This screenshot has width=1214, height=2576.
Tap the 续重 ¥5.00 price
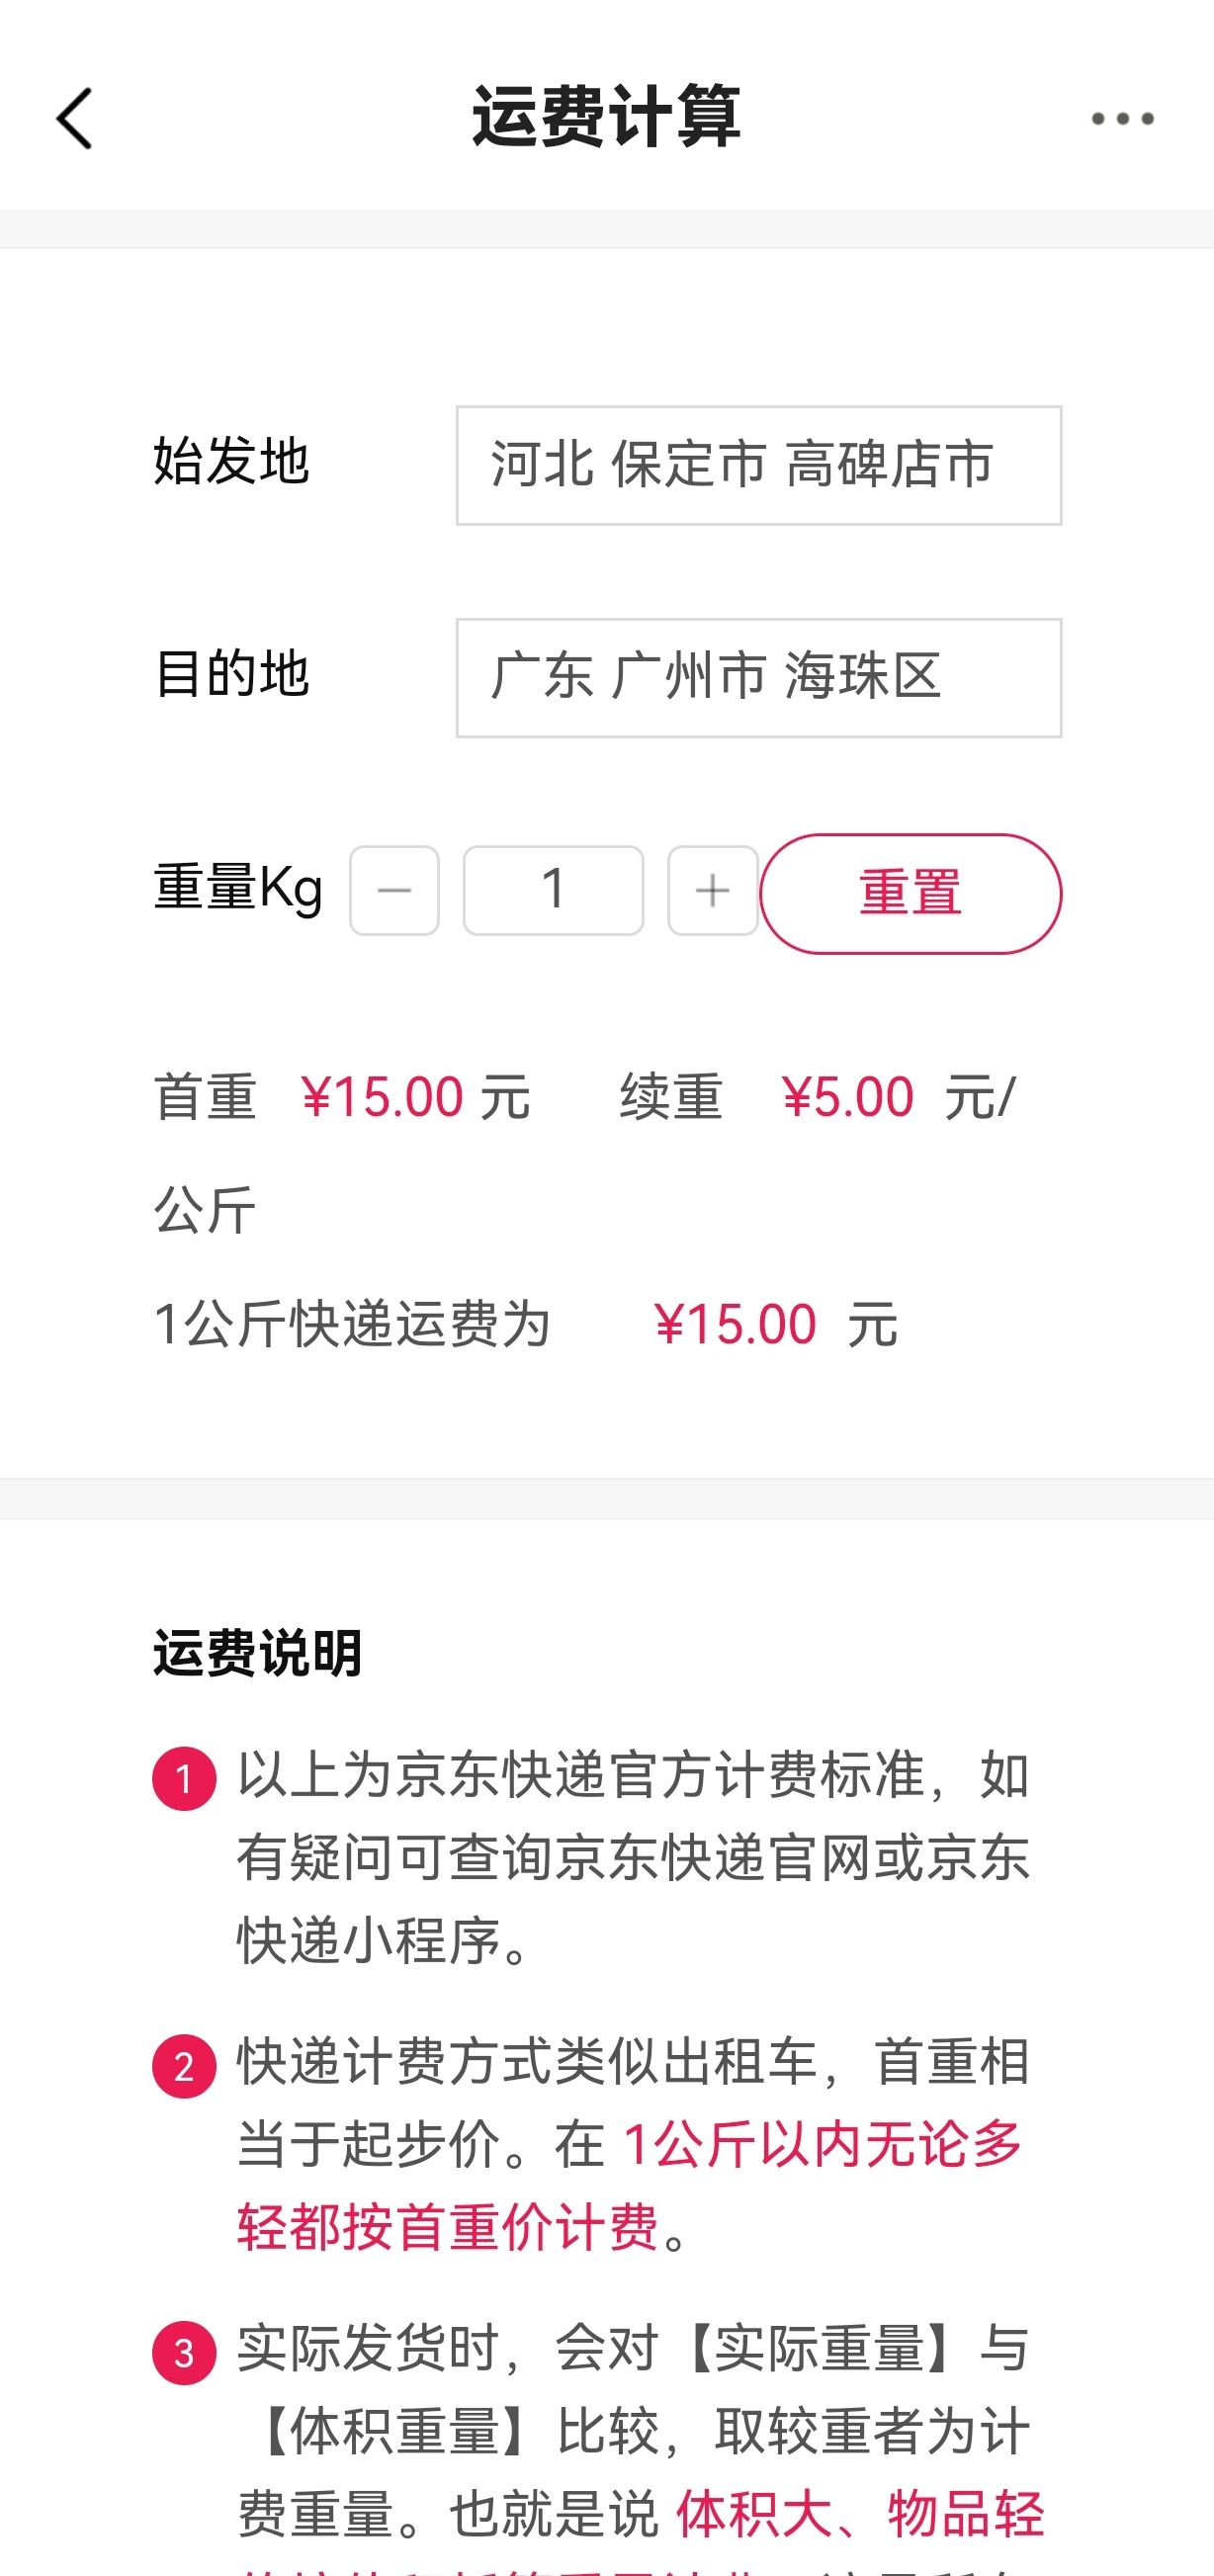(848, 1097)
